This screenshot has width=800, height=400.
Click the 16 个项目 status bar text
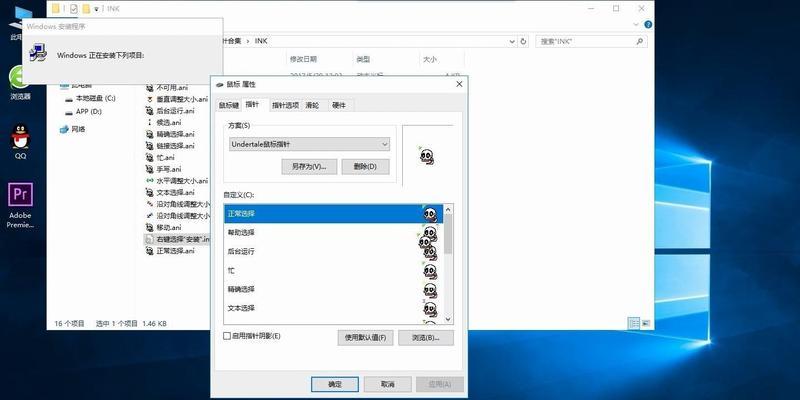tap(69, 323)
